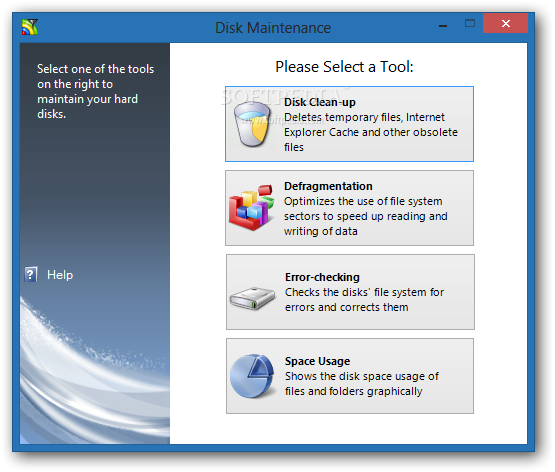555x472 pixels.
Task: Click the app icon in title bar
Action: click(30, 27)
